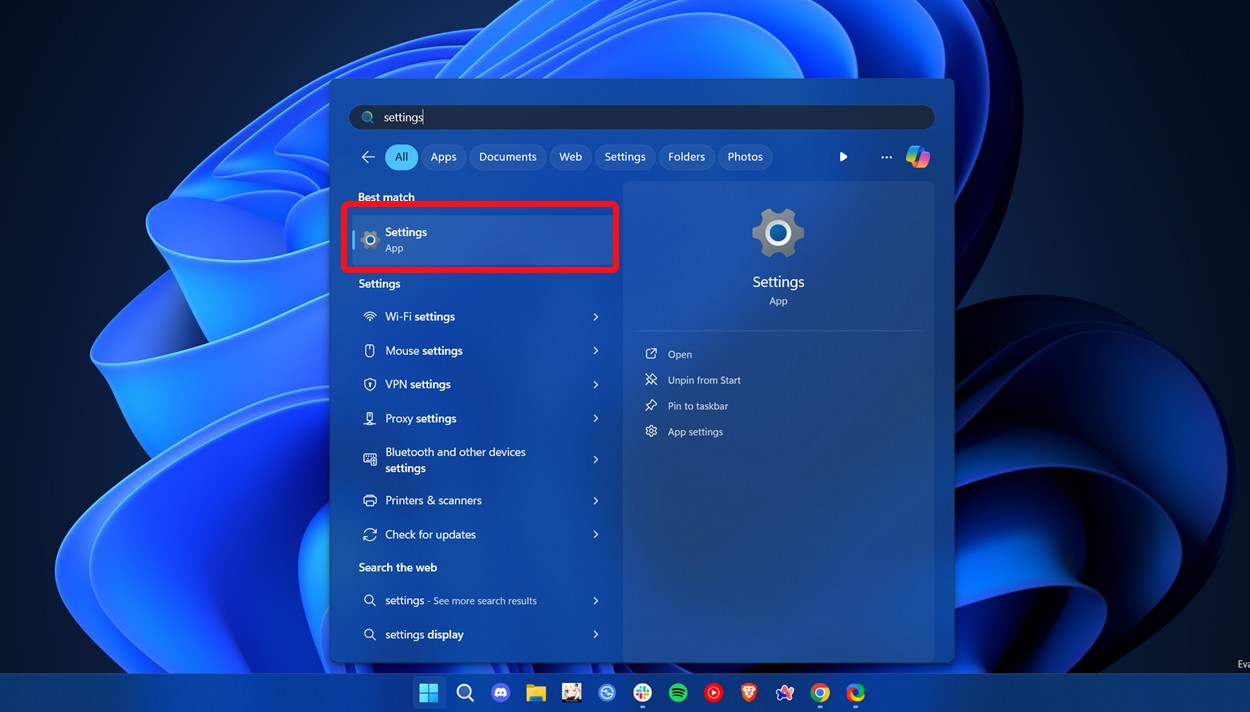Switch to the Web filter tab

pyautogui.click(x=571, y=157)
